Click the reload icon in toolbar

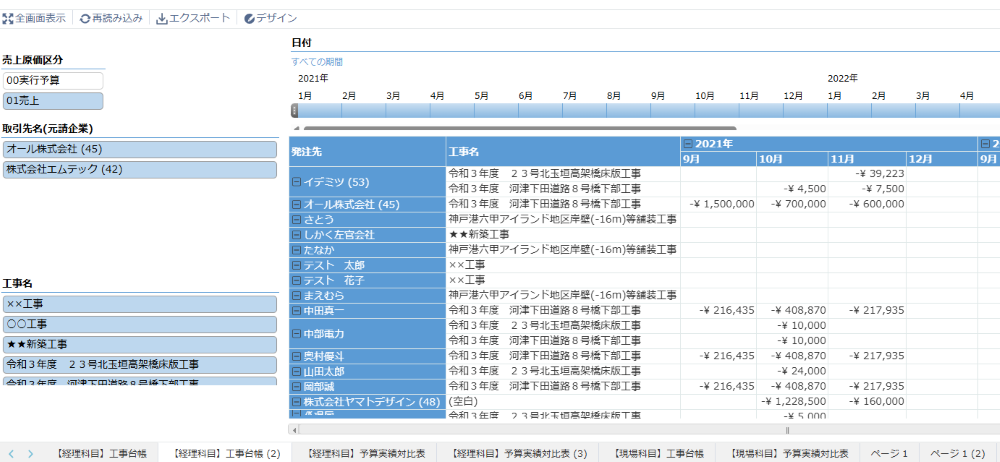click(x=85, y=18)
